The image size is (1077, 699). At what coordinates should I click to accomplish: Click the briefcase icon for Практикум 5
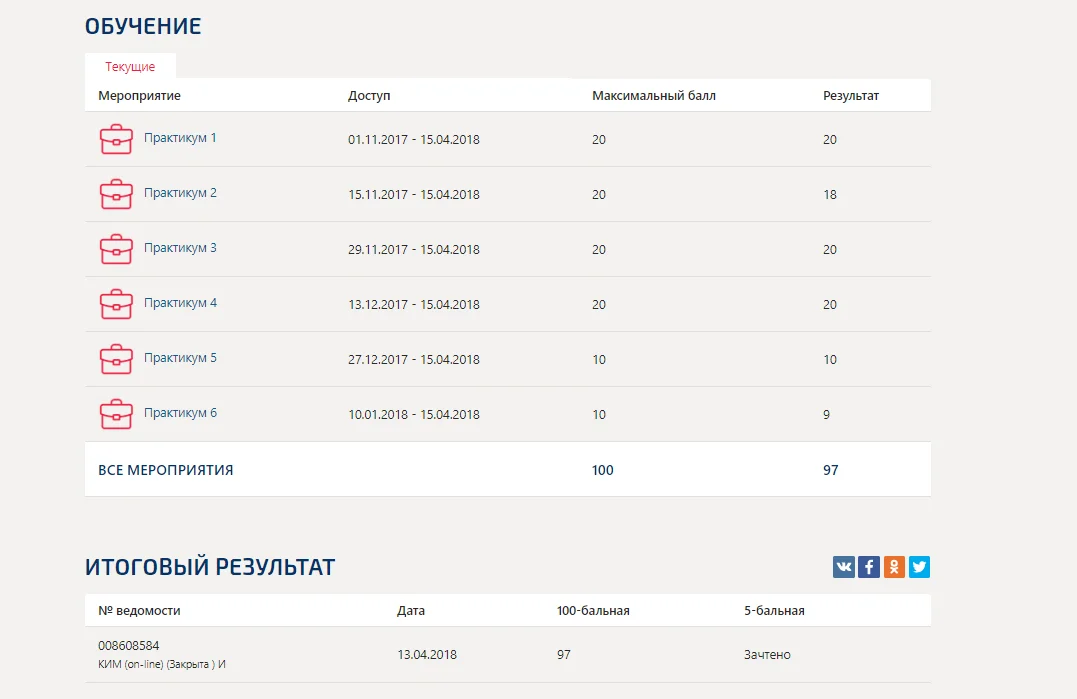(116, 359)
